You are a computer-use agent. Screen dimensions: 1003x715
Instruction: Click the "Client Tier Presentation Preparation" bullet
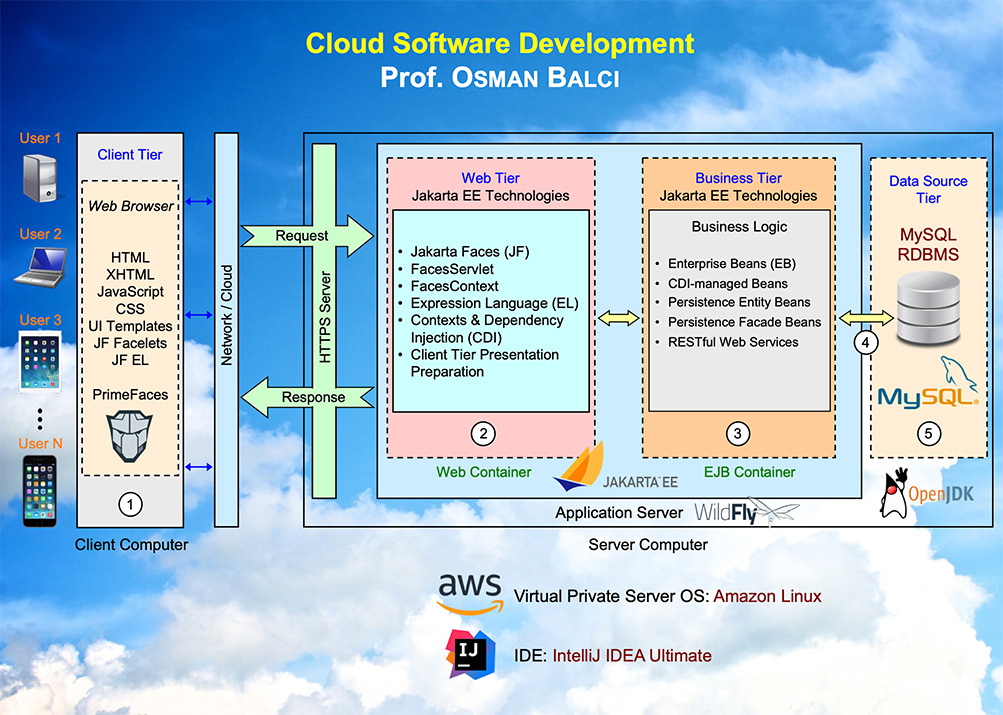pos(484,363)
